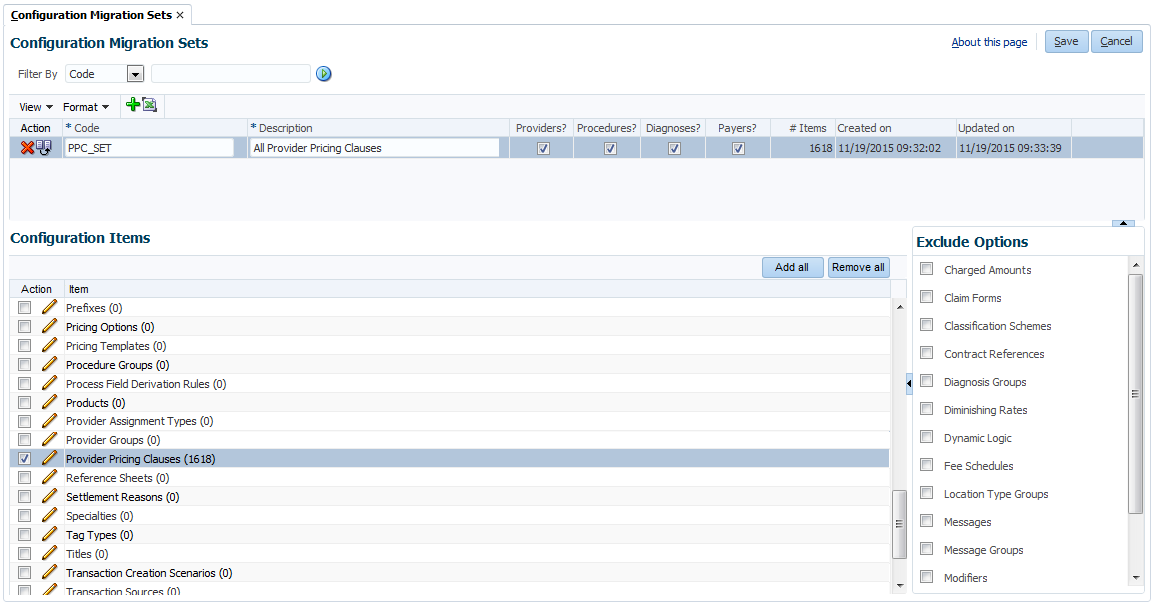Export table to Excel icon
This screenshot has height=605, width=1155.
tap(150, 105)
